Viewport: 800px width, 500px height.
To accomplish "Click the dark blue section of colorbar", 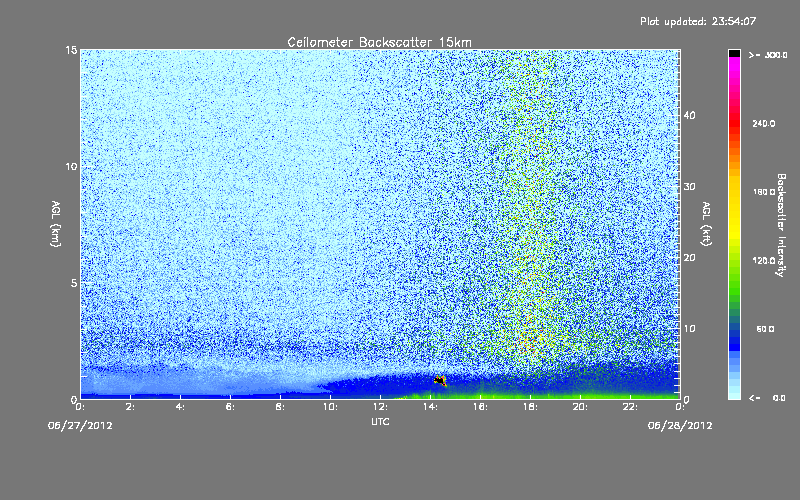I will pyautogui.click(x=734, y=339).
